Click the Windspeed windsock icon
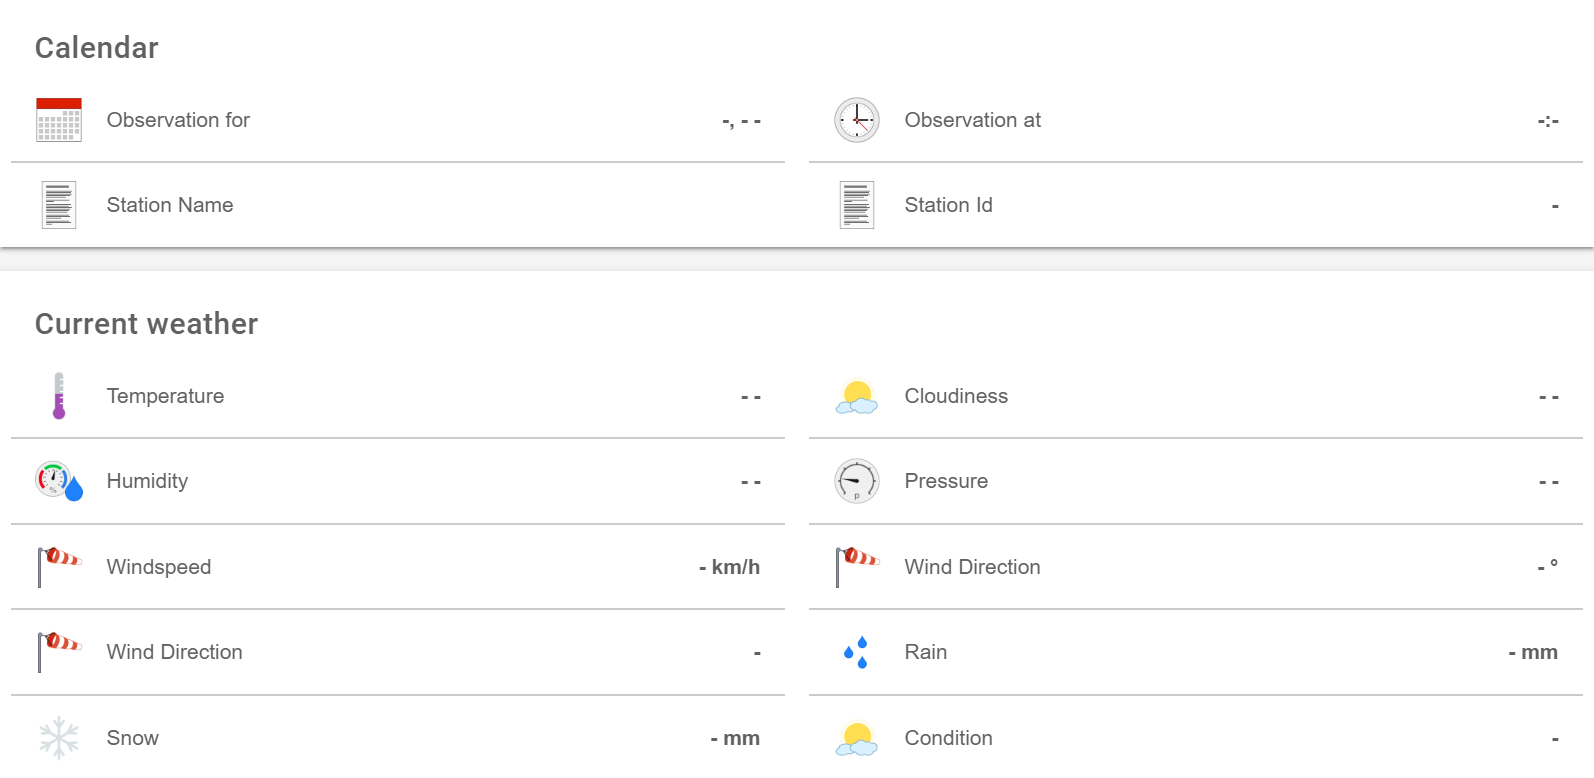1594x778 pixels. (59, 567)
